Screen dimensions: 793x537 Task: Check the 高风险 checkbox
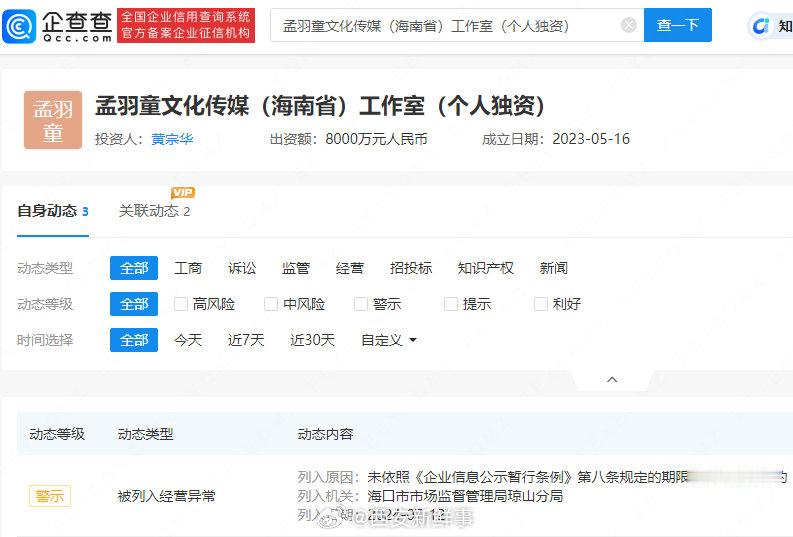pyautogui.click(x=181, y=304)
